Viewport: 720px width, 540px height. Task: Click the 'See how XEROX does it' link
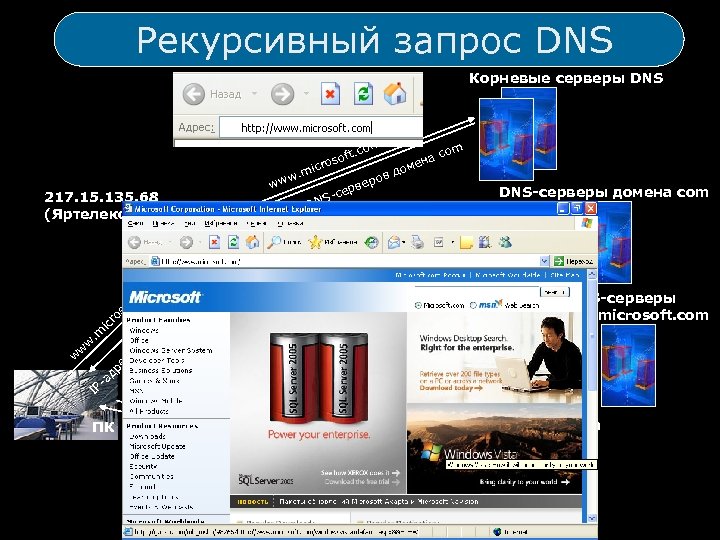point(360,472)
